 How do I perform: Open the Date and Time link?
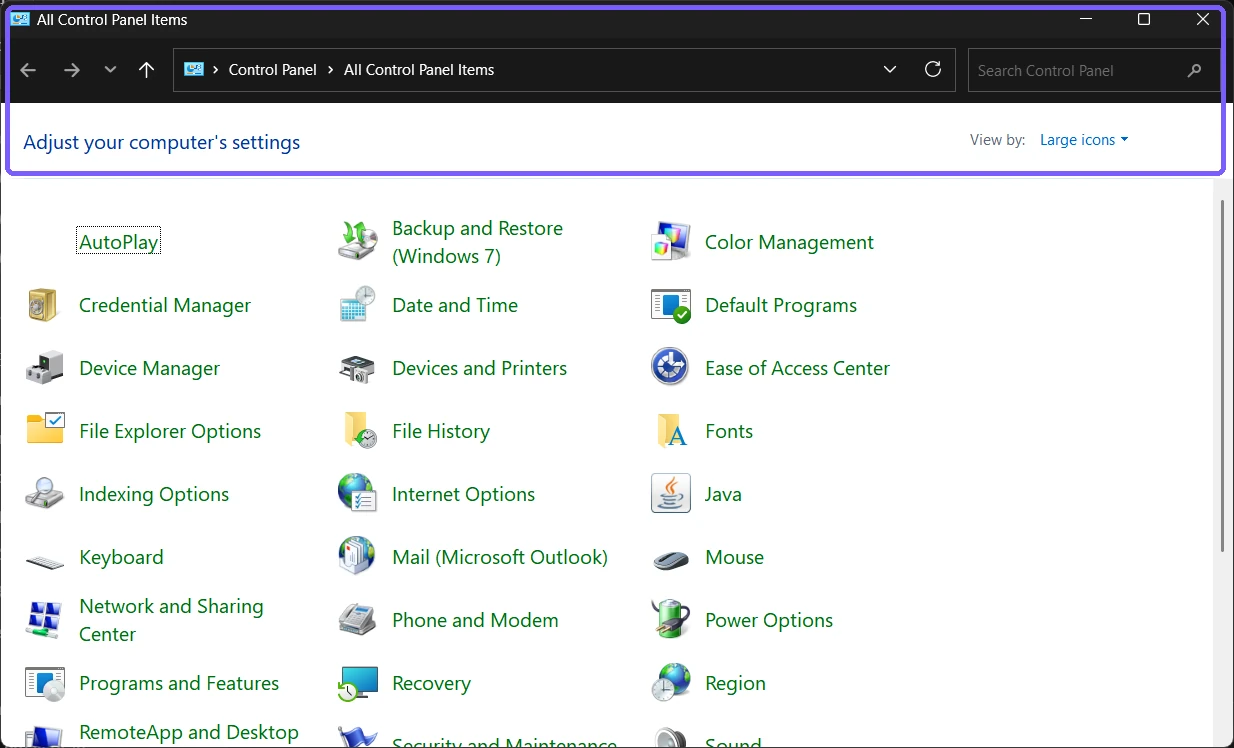[x=455, y=305]
